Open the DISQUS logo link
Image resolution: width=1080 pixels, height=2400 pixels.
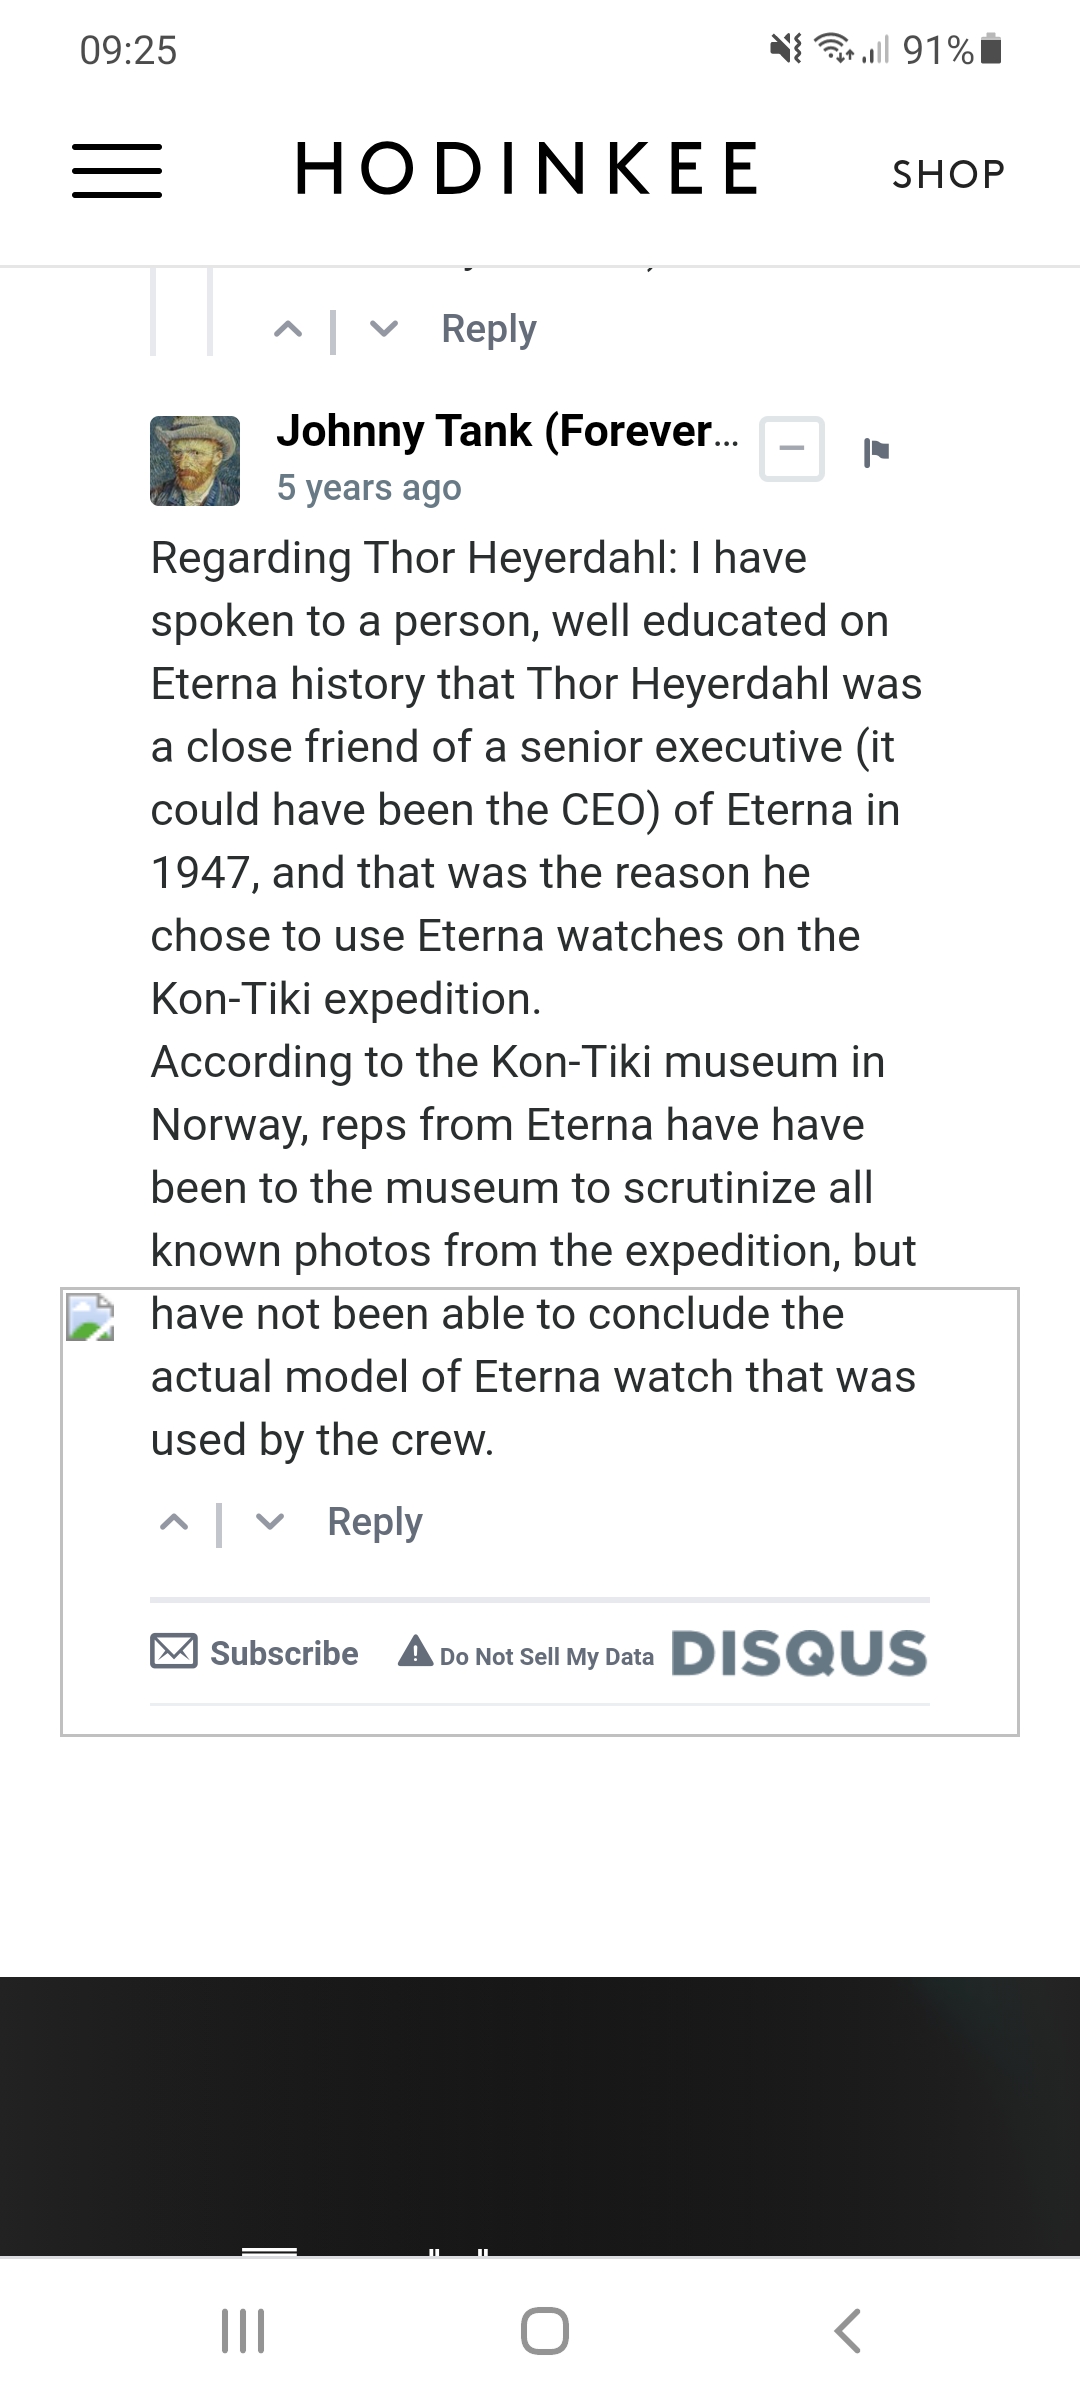point(799,1653)
